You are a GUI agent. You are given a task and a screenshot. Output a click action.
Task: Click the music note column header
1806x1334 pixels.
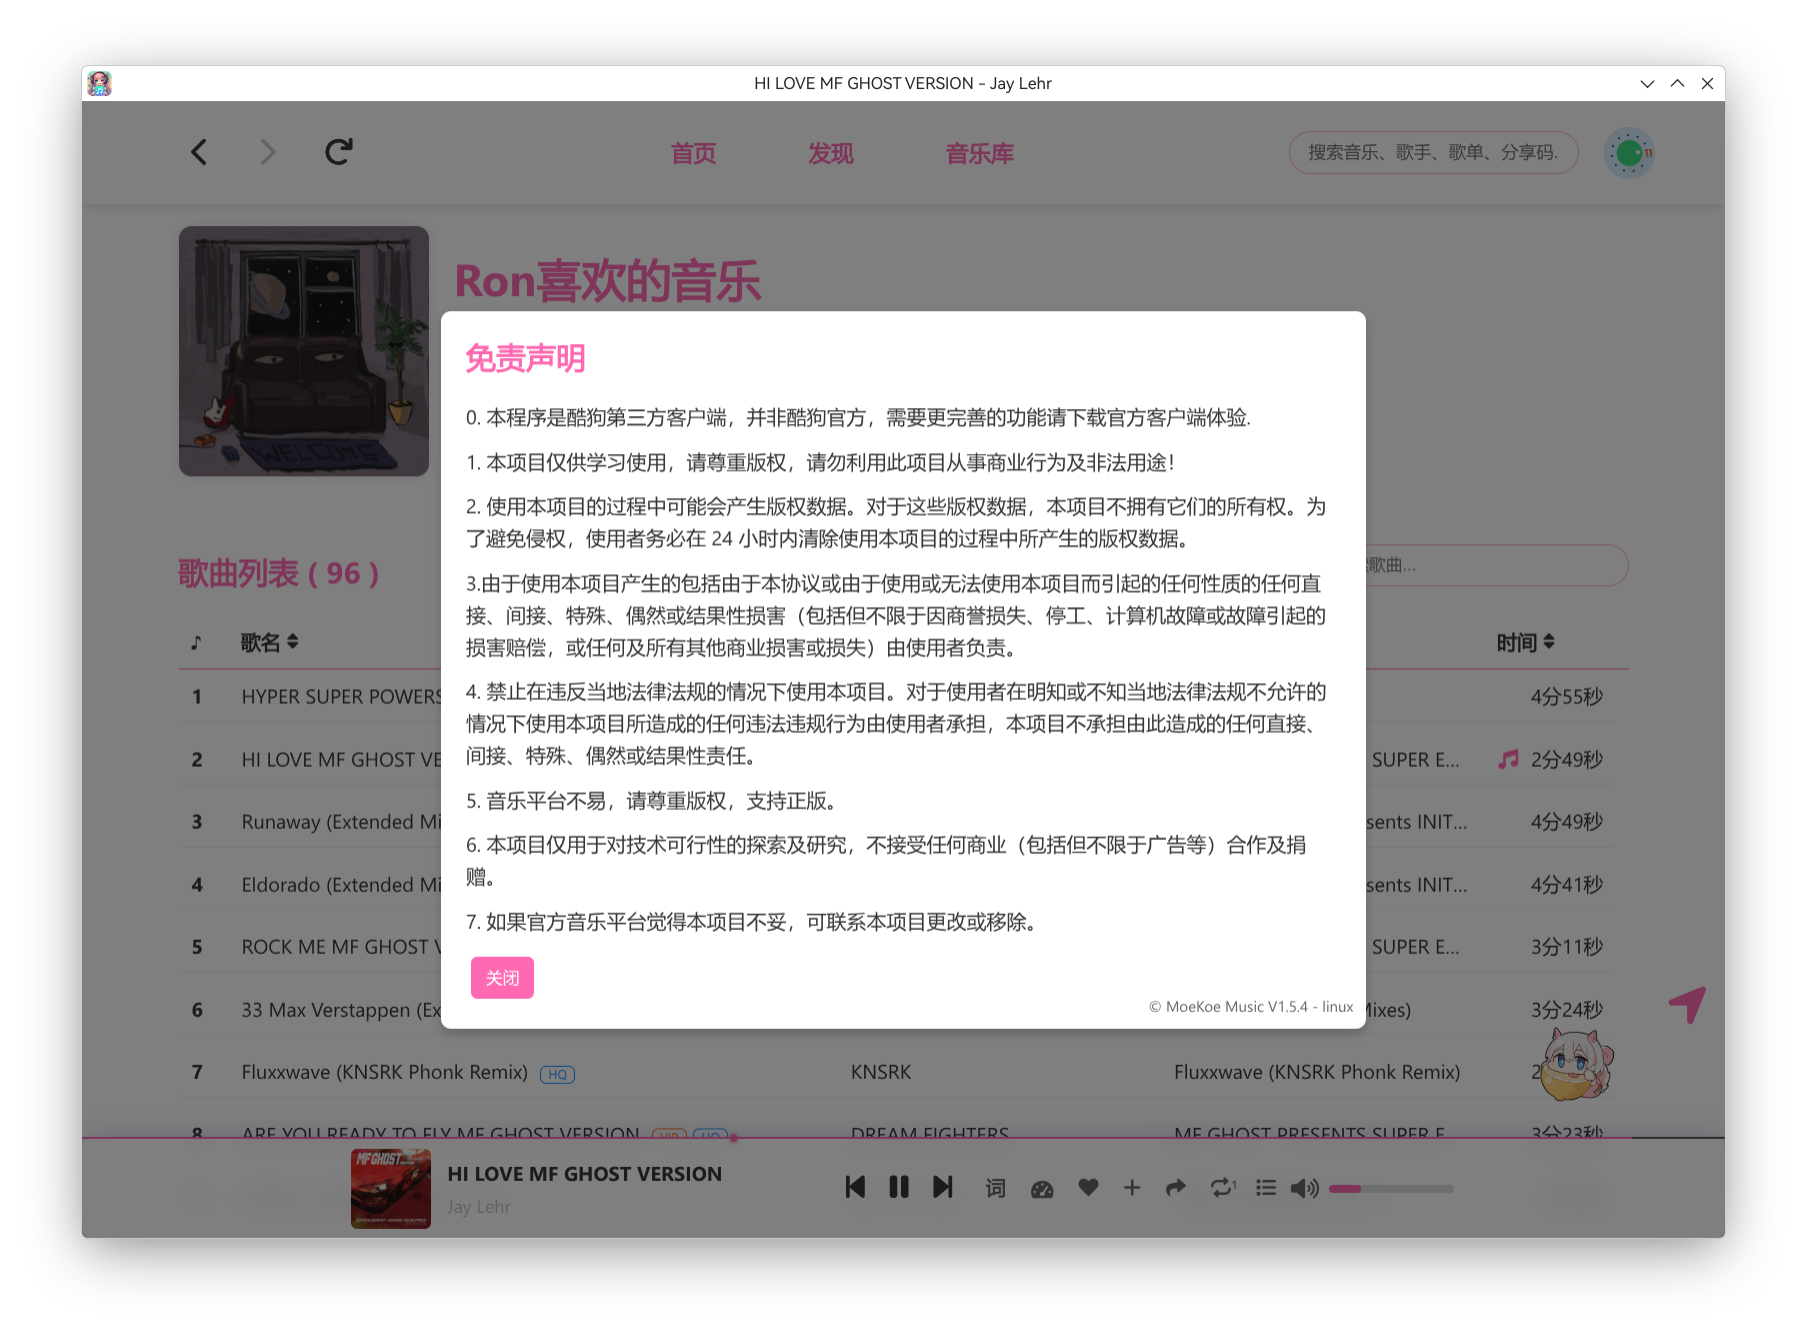pyautogui.click(x=196, y=642)
